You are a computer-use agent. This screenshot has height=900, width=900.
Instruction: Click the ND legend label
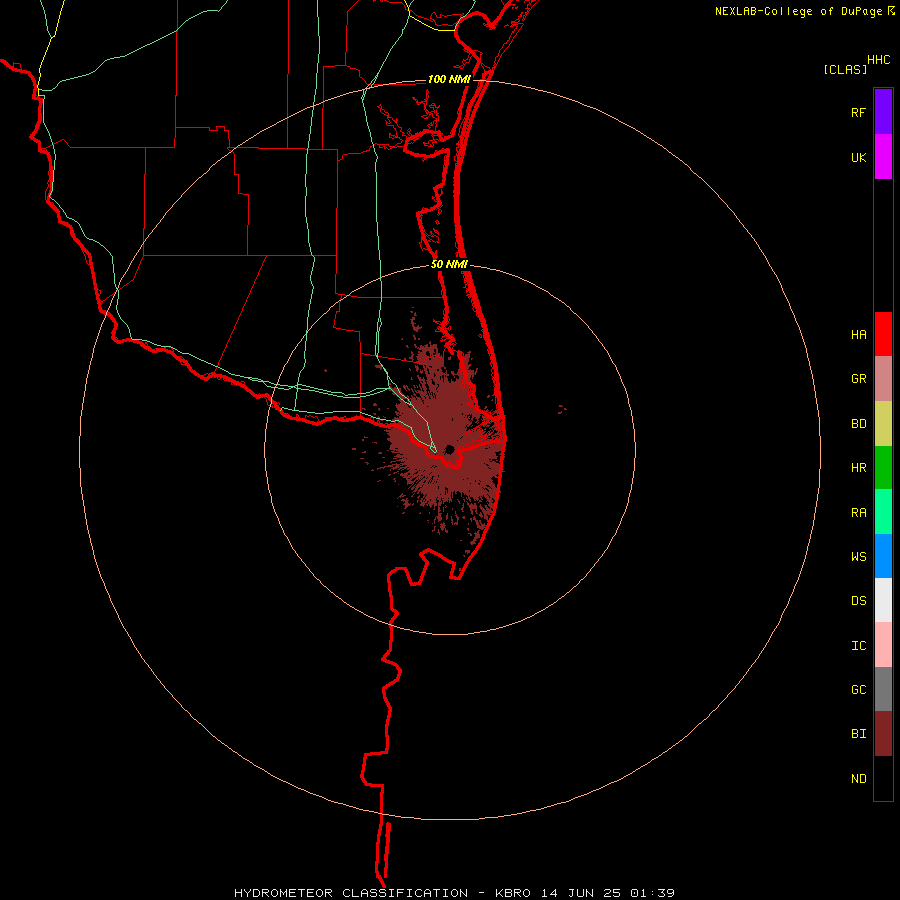pyautogui.click(x=858, y=779)
